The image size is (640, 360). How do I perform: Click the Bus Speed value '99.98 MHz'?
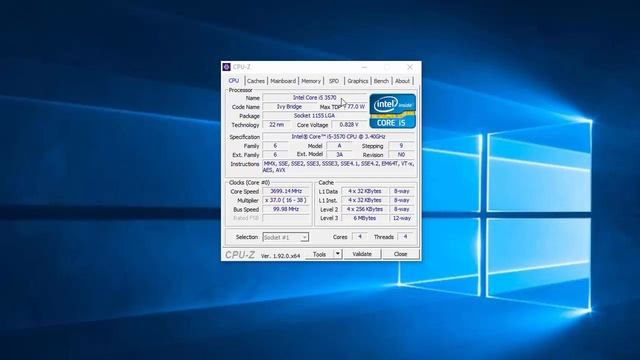286,209
